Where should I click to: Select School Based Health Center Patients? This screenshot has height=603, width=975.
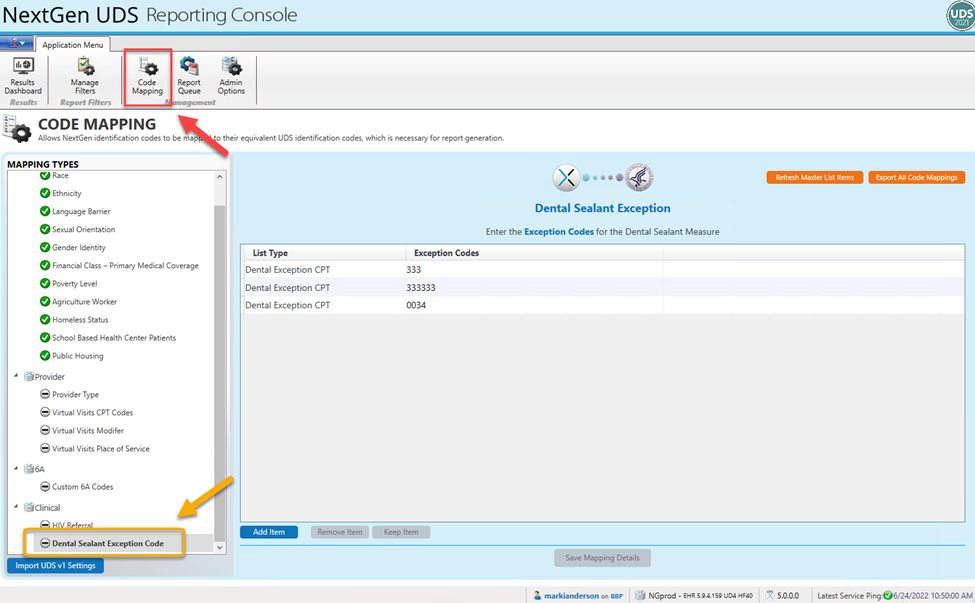tap(114, 338)
